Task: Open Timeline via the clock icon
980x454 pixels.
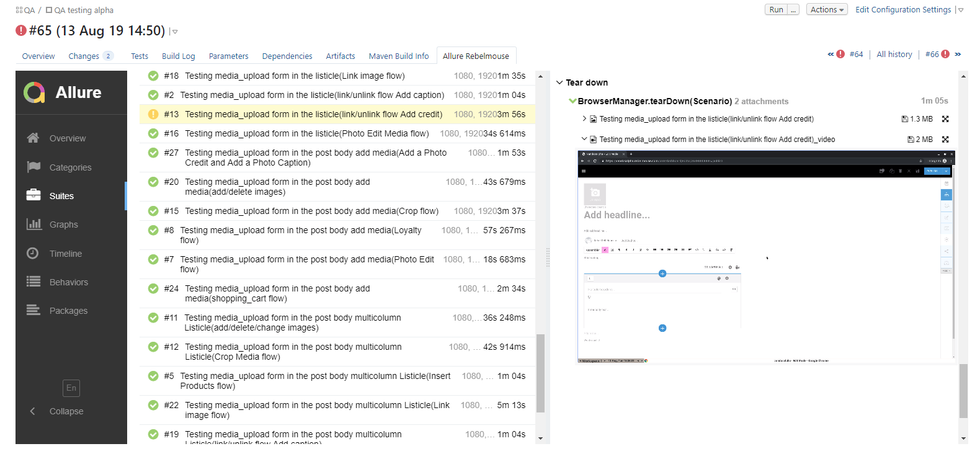Action: point(33,253)
